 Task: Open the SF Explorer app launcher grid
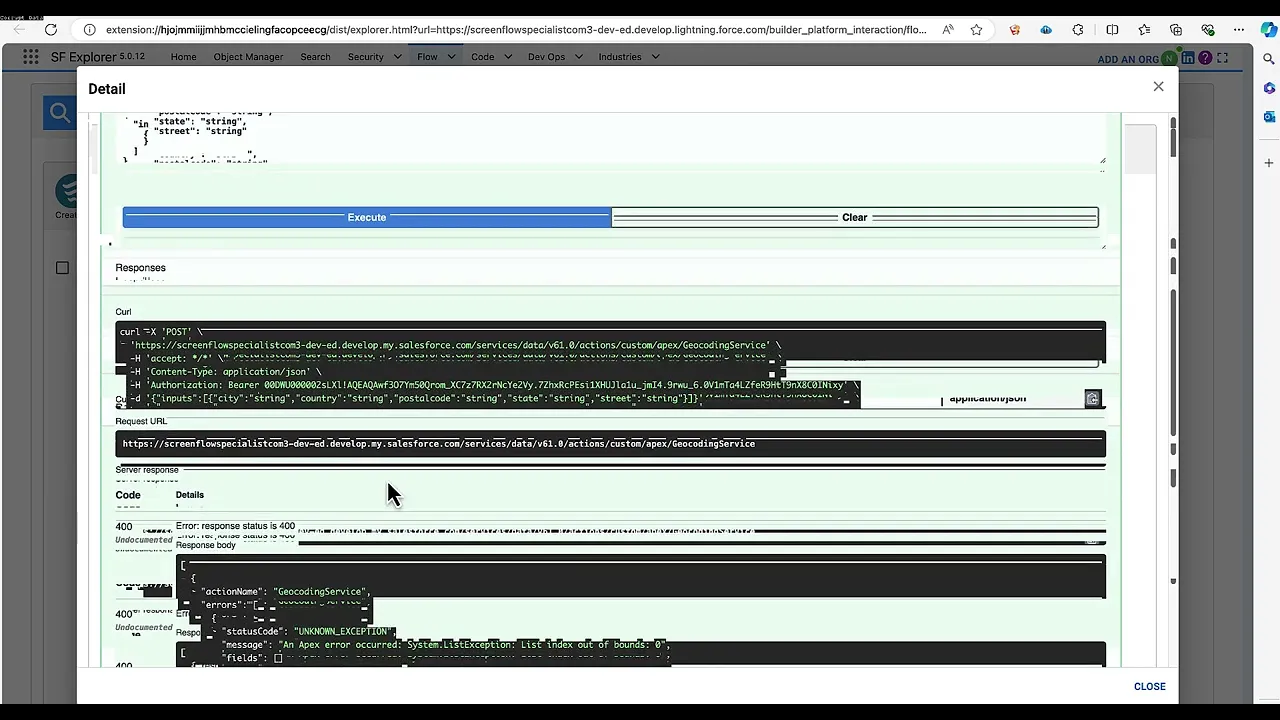pyautogui.click(x=31, y=57)
